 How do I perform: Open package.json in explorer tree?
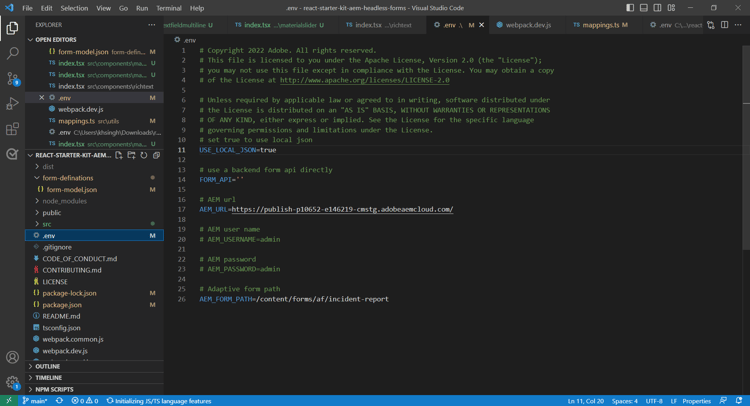tap(94, 305)
